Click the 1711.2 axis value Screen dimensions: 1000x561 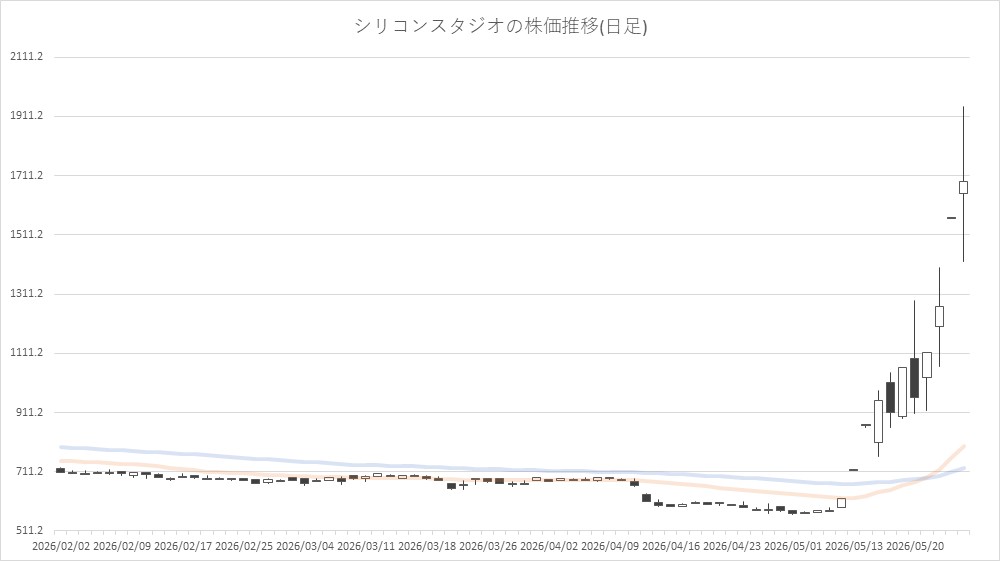27,175
